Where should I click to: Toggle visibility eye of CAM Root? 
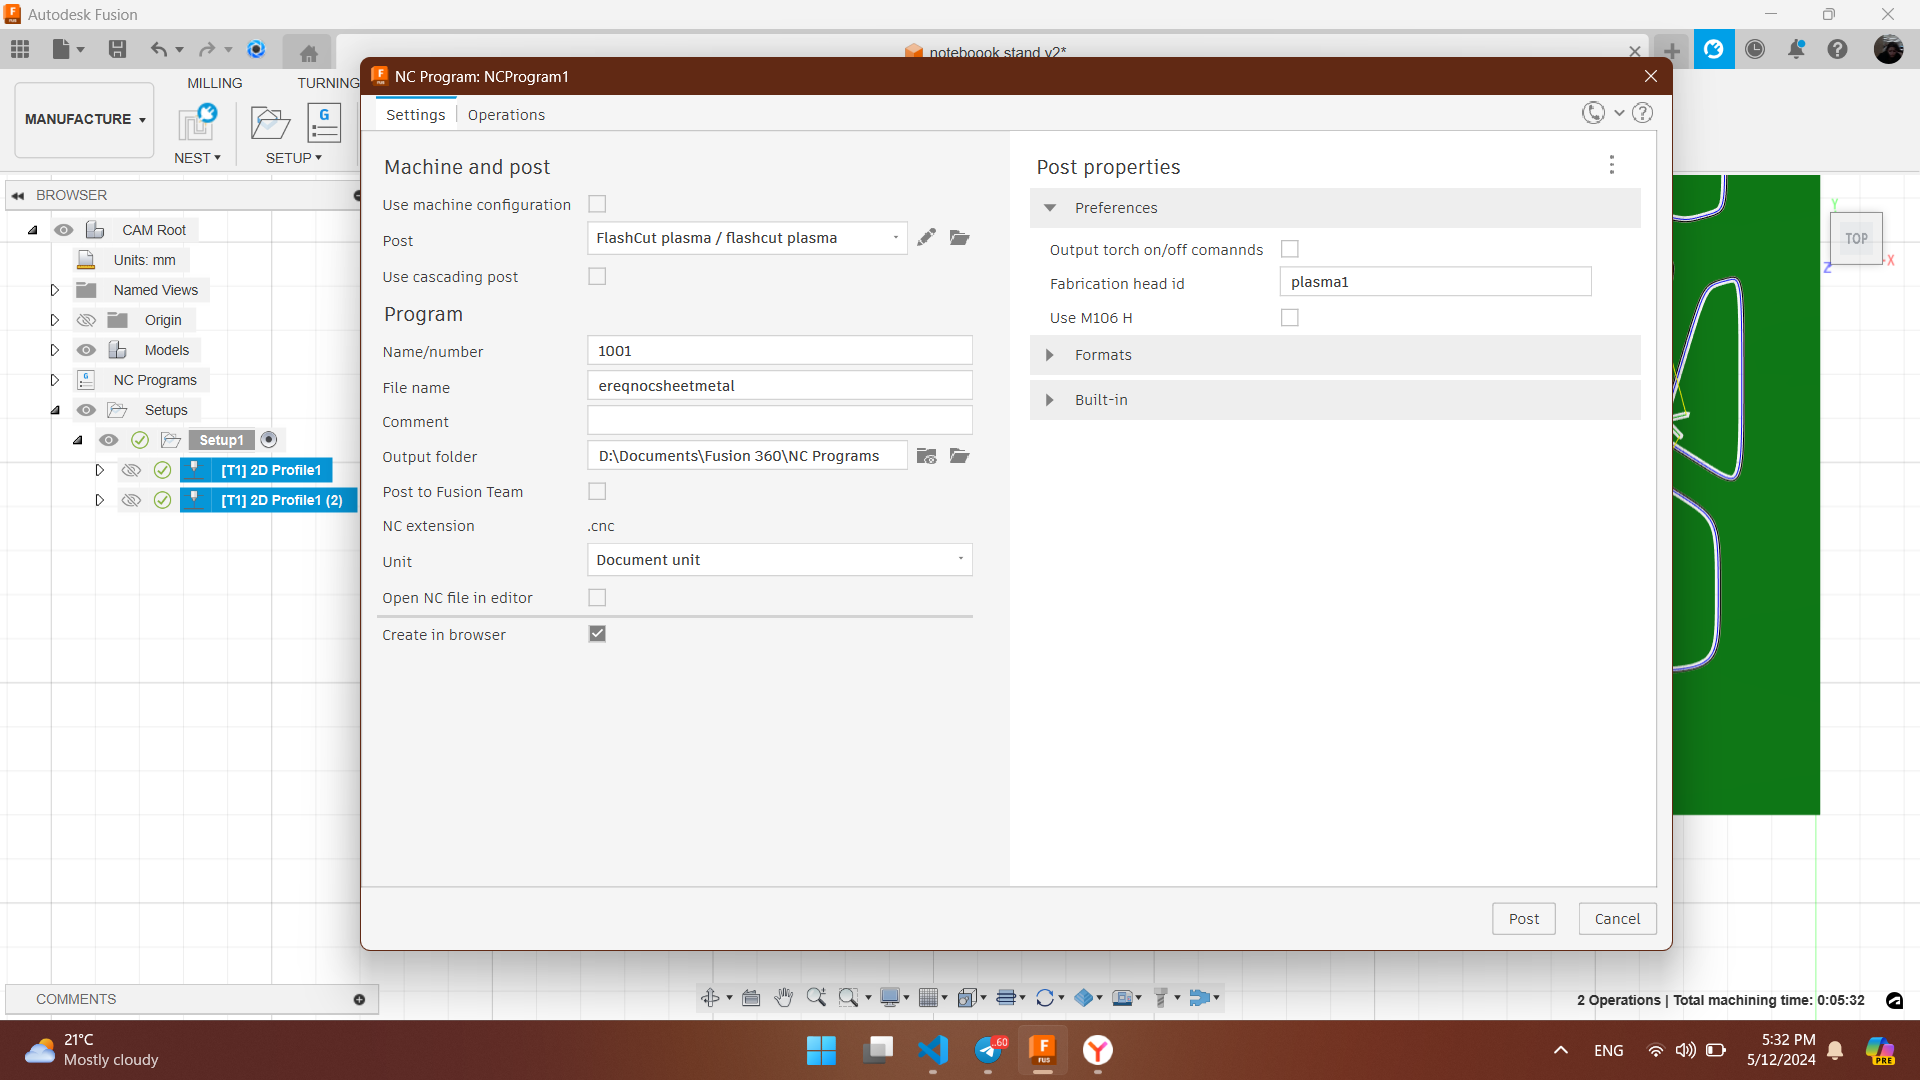pyautogui.click(x=64, y=230)
